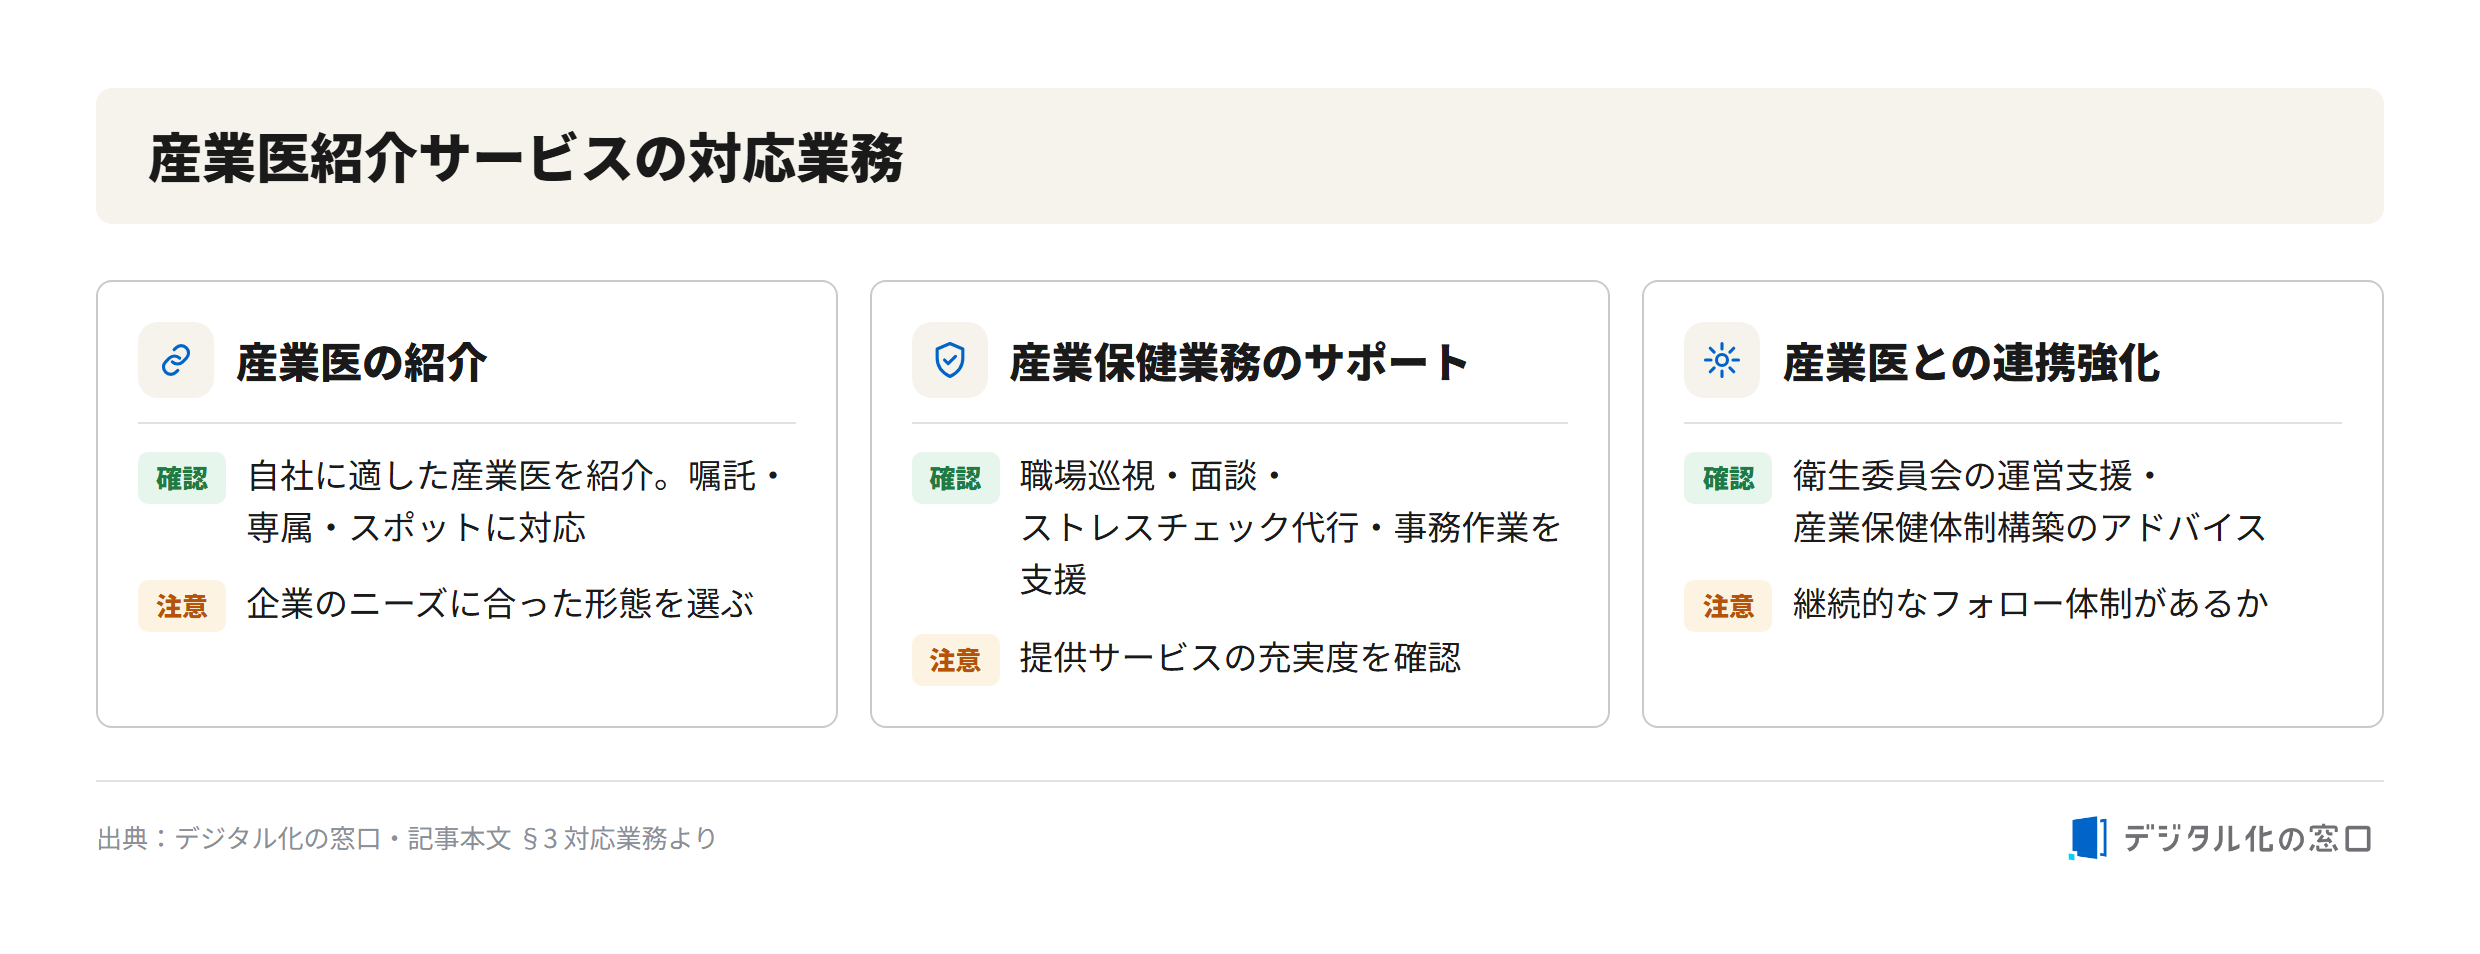The width and height of the screenshot is (2480, 954).
Task: Click the text 提供サービスの充実度を確認
Action: [1240, 658]
